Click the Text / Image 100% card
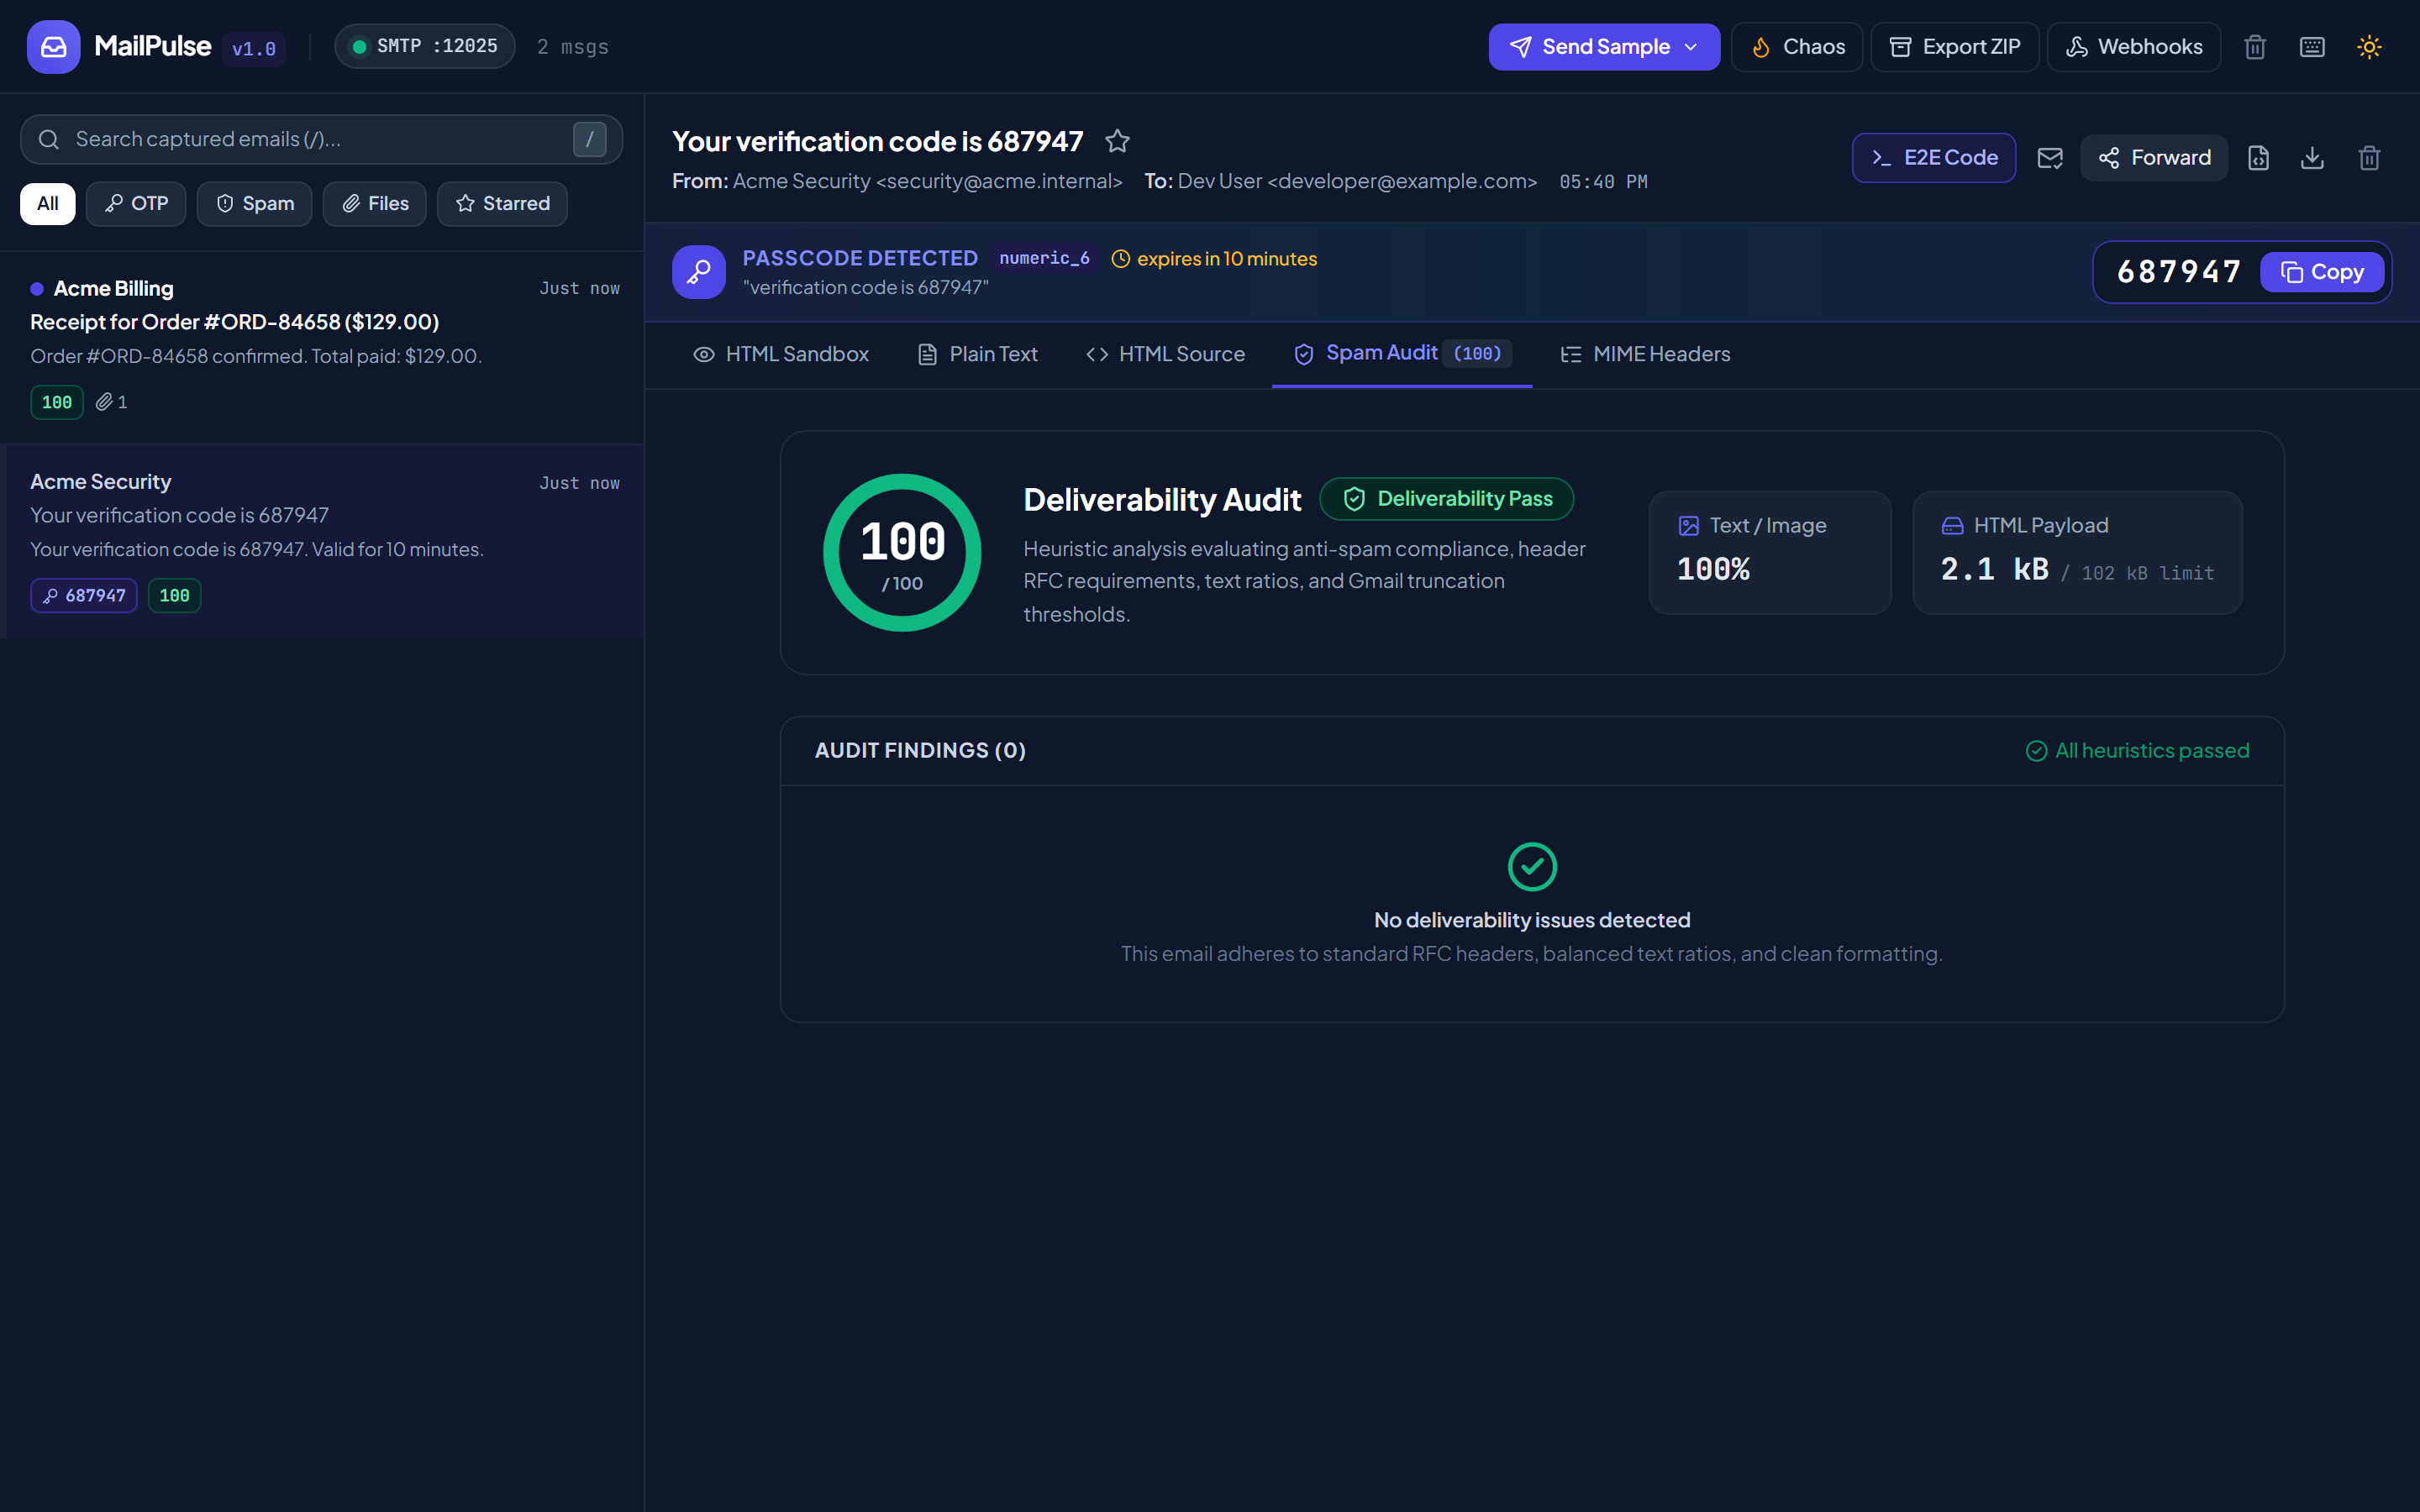Image resolution: width=2420 pixels, height=1512 pixels. click(x=1770, y=553)
